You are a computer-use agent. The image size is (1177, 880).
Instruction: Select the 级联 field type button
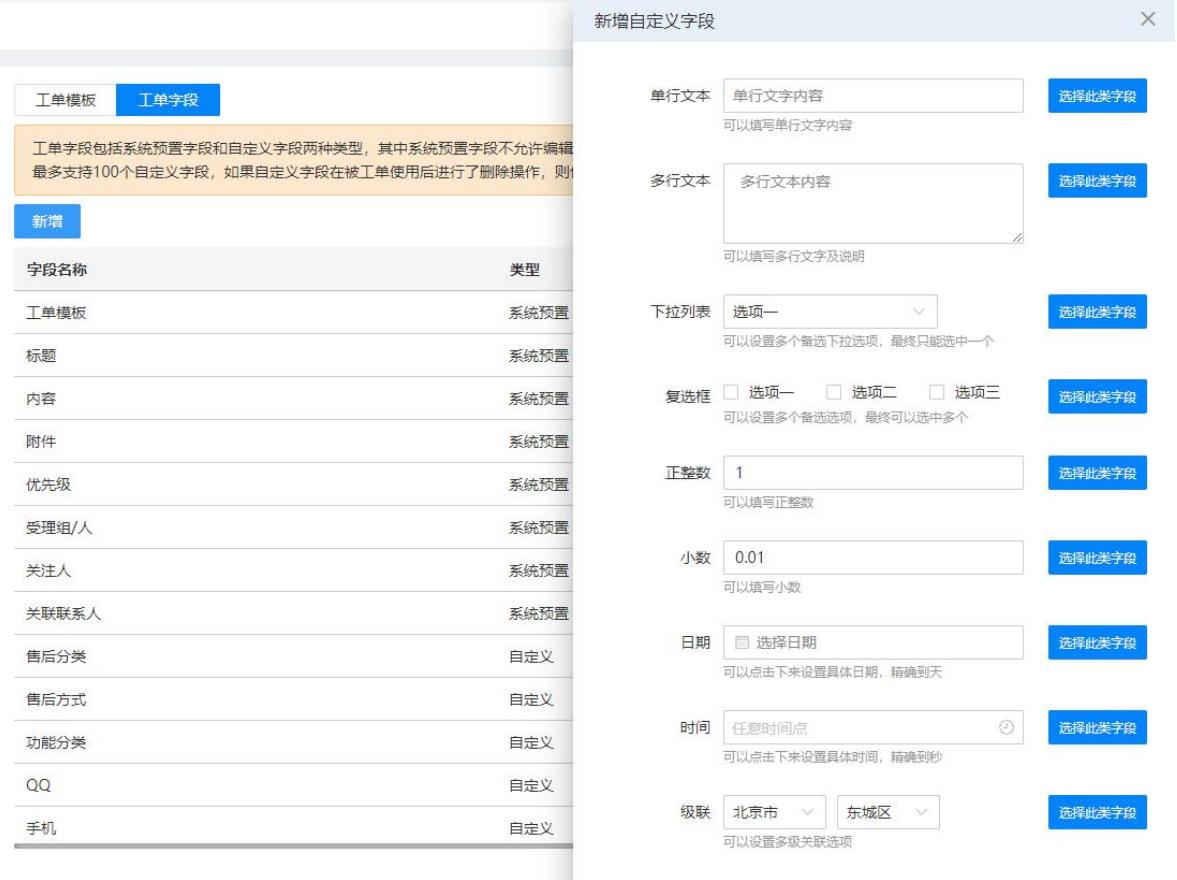tap(1097, 812)
